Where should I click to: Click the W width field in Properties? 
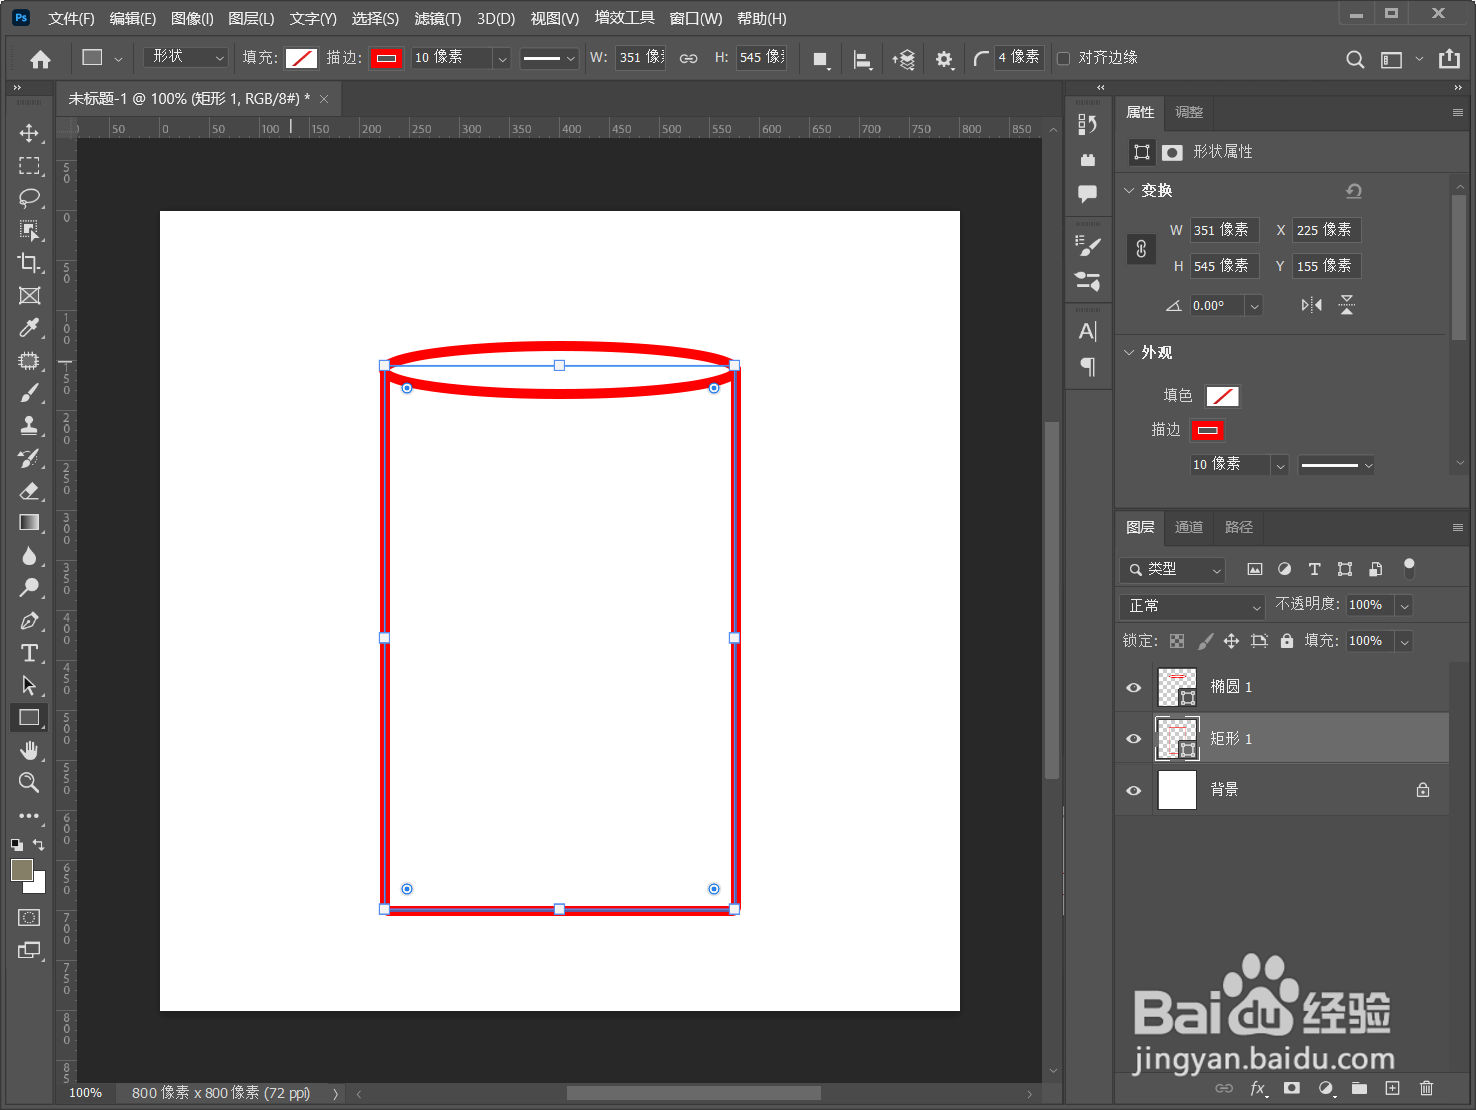[1225, 230]
